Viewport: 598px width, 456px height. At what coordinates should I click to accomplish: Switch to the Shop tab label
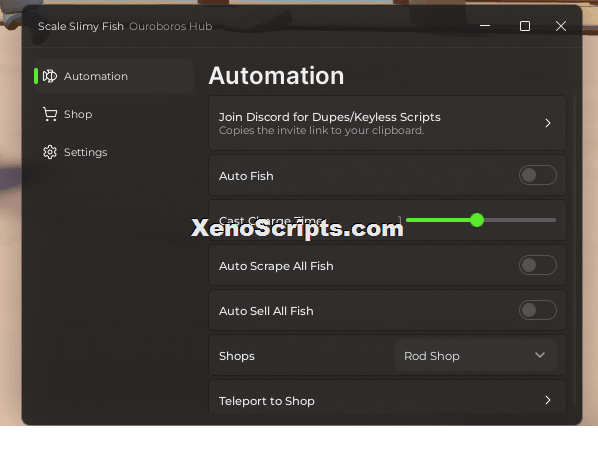click(78, 114)
